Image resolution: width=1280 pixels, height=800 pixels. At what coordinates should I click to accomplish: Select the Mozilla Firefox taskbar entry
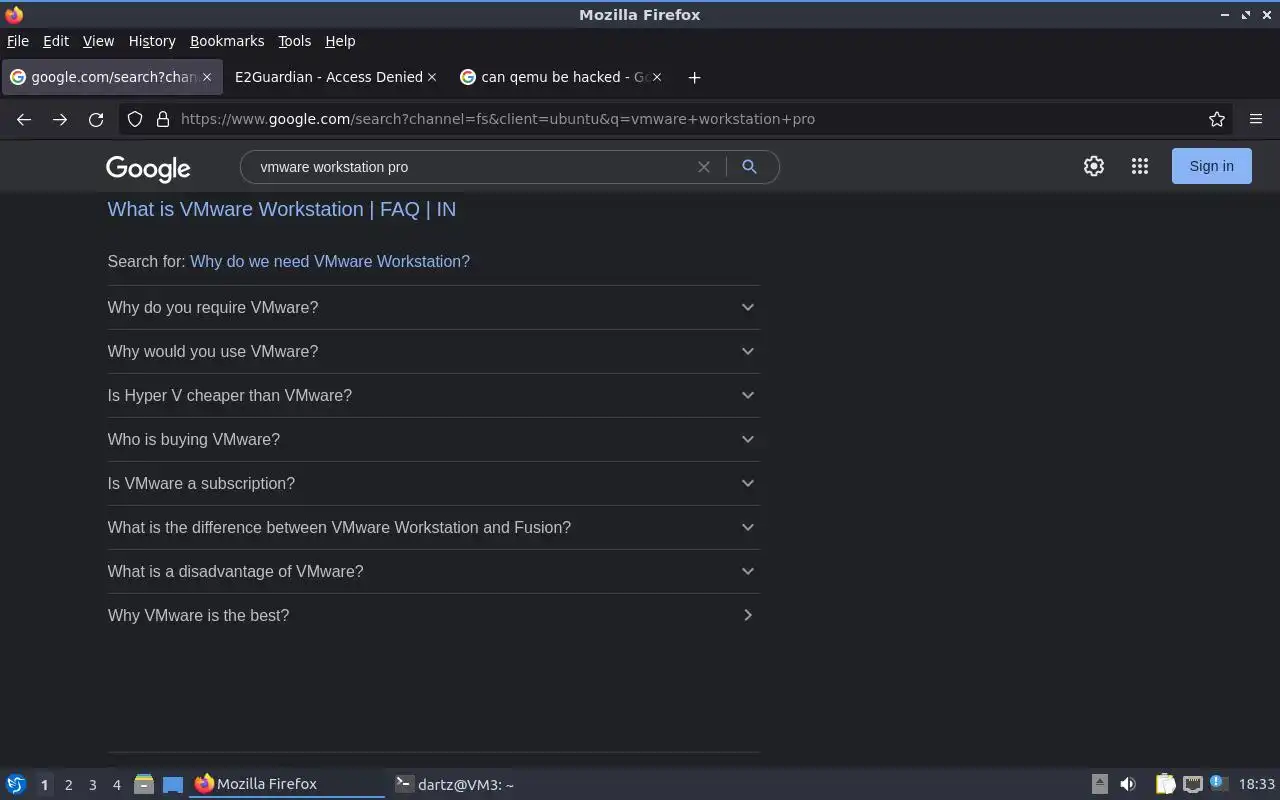pos(287,784)
